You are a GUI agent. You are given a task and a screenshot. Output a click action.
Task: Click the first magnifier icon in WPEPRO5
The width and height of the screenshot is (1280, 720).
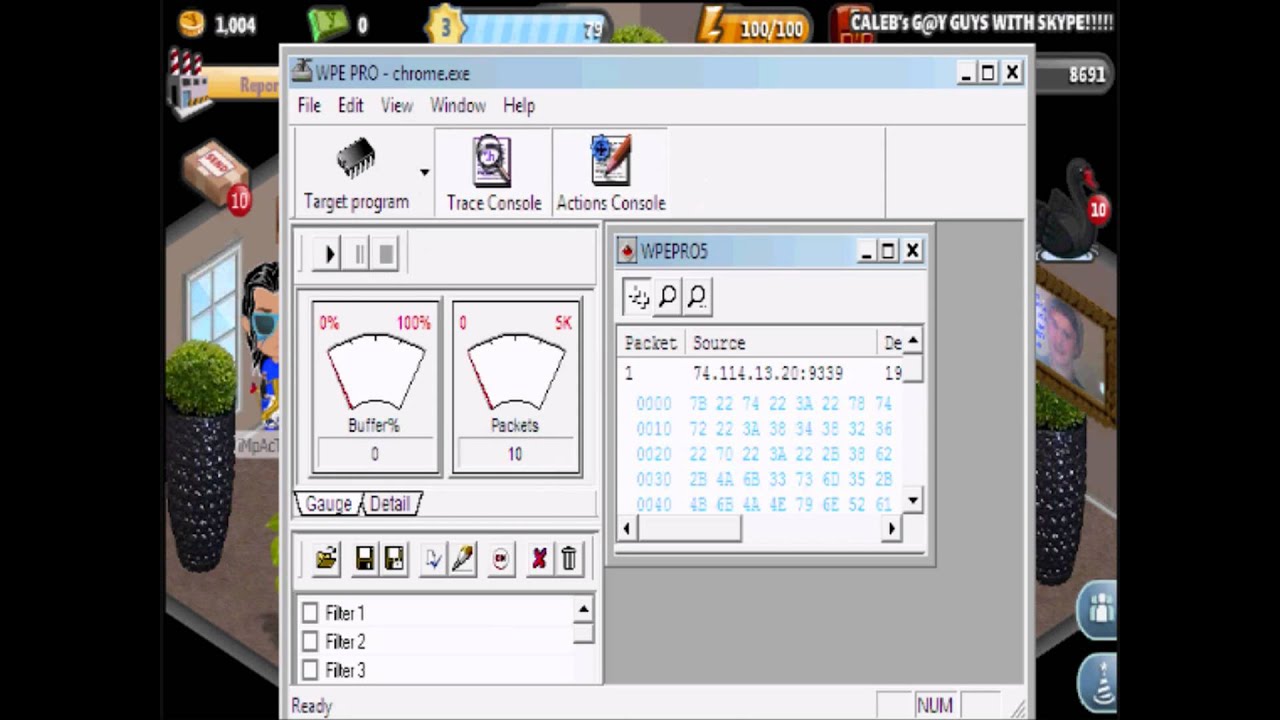coord(668,296)
